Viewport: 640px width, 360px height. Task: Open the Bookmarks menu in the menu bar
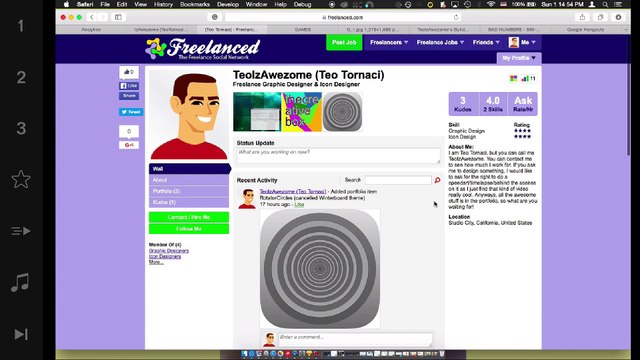click(195, 4)
